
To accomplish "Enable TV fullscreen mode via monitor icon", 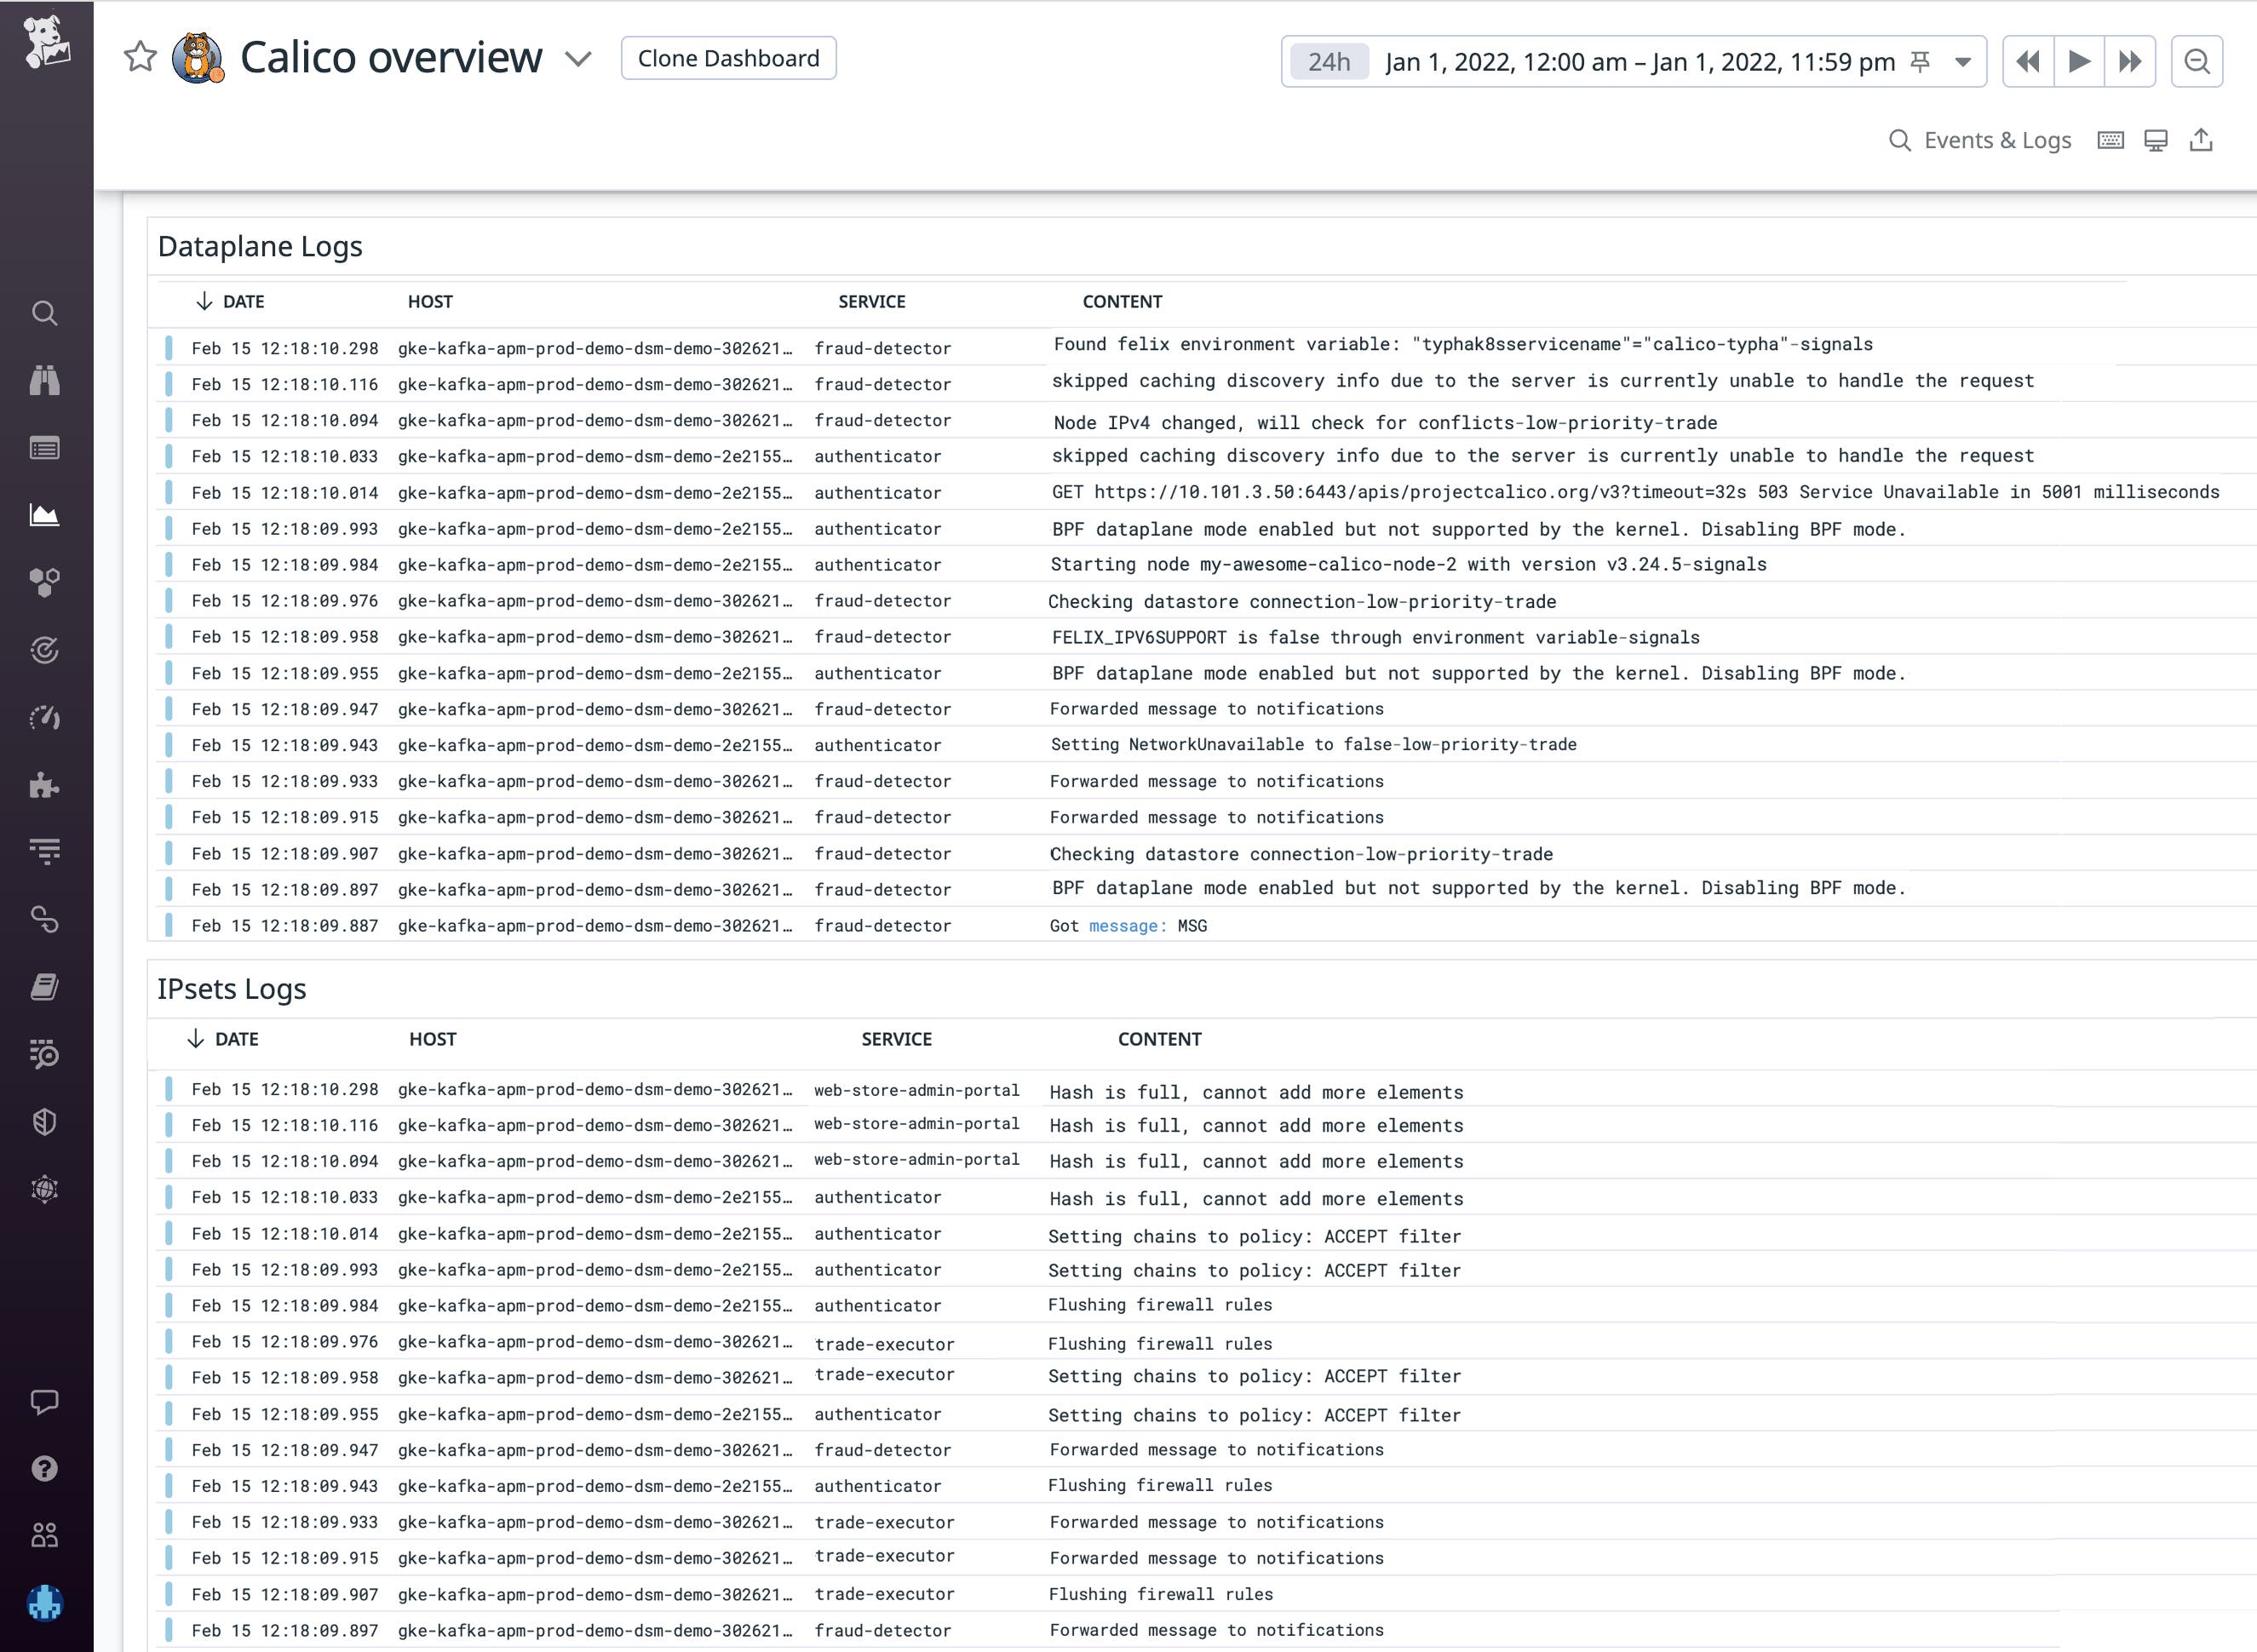I will pos(2154,140).
